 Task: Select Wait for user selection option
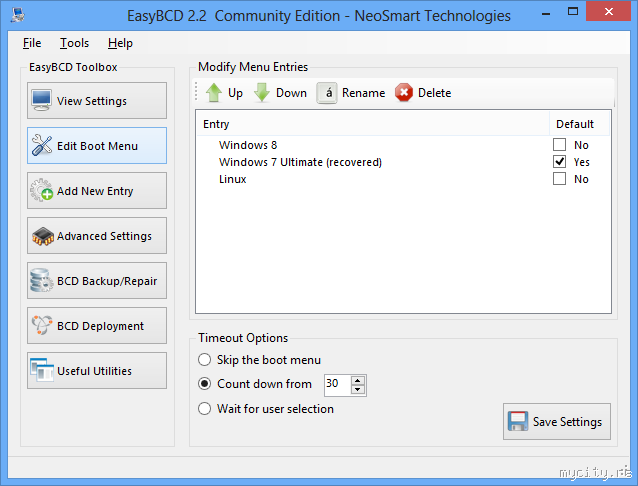click(204, 408)
